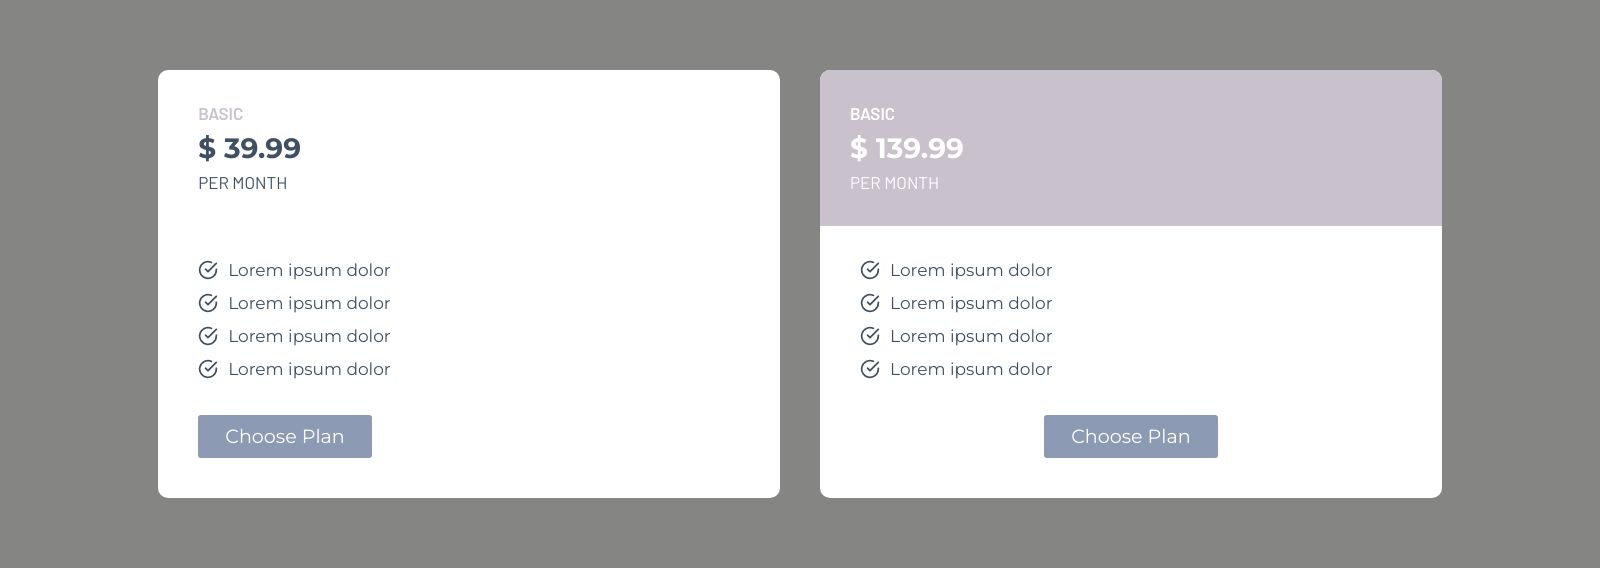The width and height of the screenshot is (1600, 568).
Task: Click BASIC label on purple header
Action: (872, 114)
